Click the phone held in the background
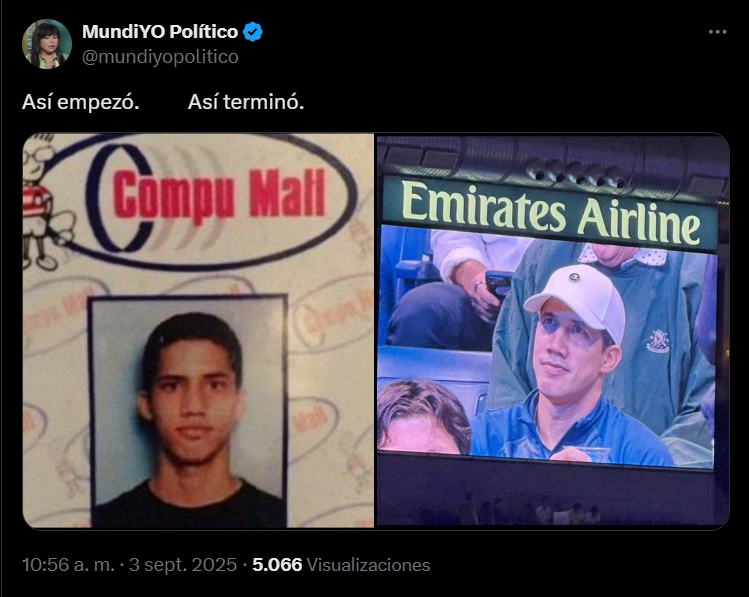This screenshot has height=597, width=749. click(497, 284)
